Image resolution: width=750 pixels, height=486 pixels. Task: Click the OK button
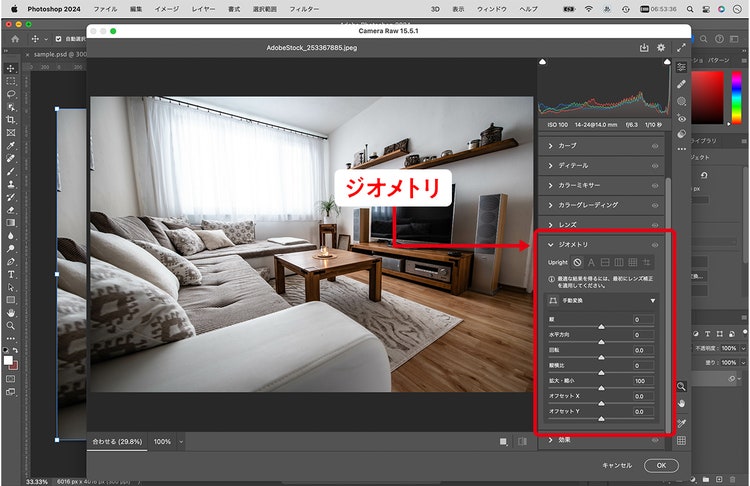point(661,465)
